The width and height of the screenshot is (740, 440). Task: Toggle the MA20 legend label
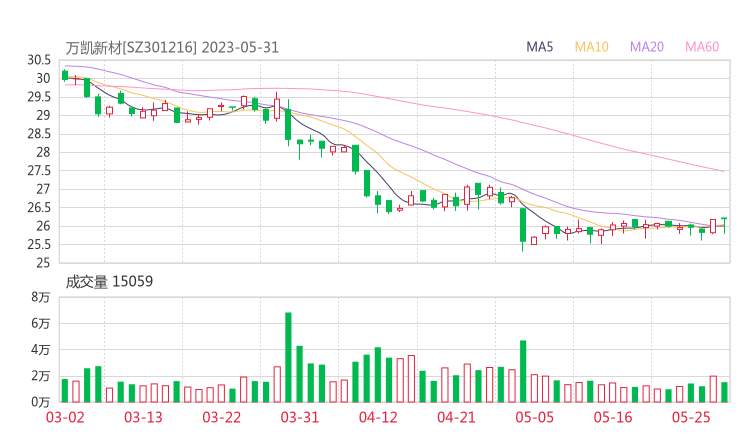pos(647,47)
